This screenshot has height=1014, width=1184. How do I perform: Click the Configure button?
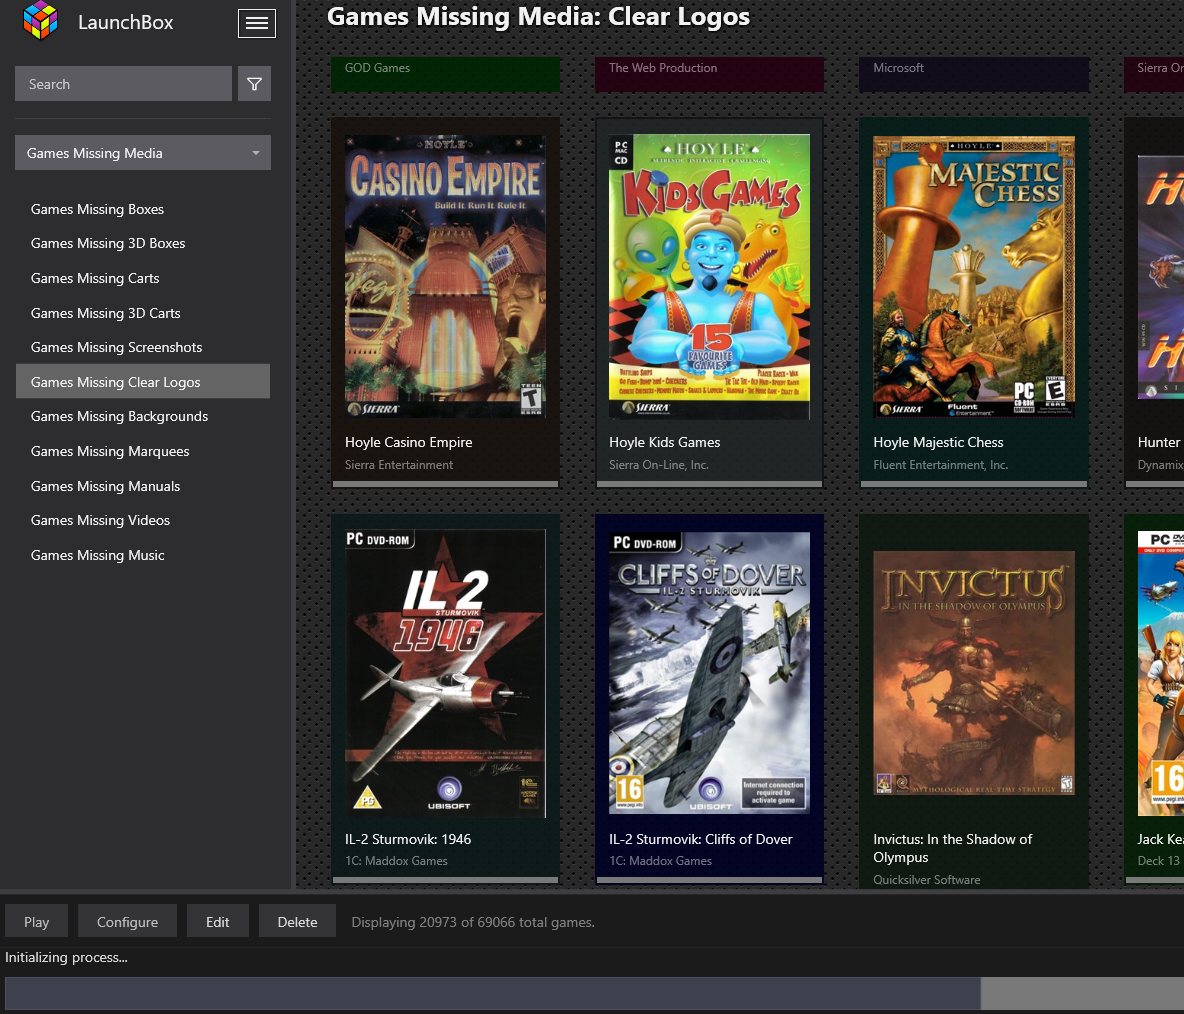pos(127,922)
